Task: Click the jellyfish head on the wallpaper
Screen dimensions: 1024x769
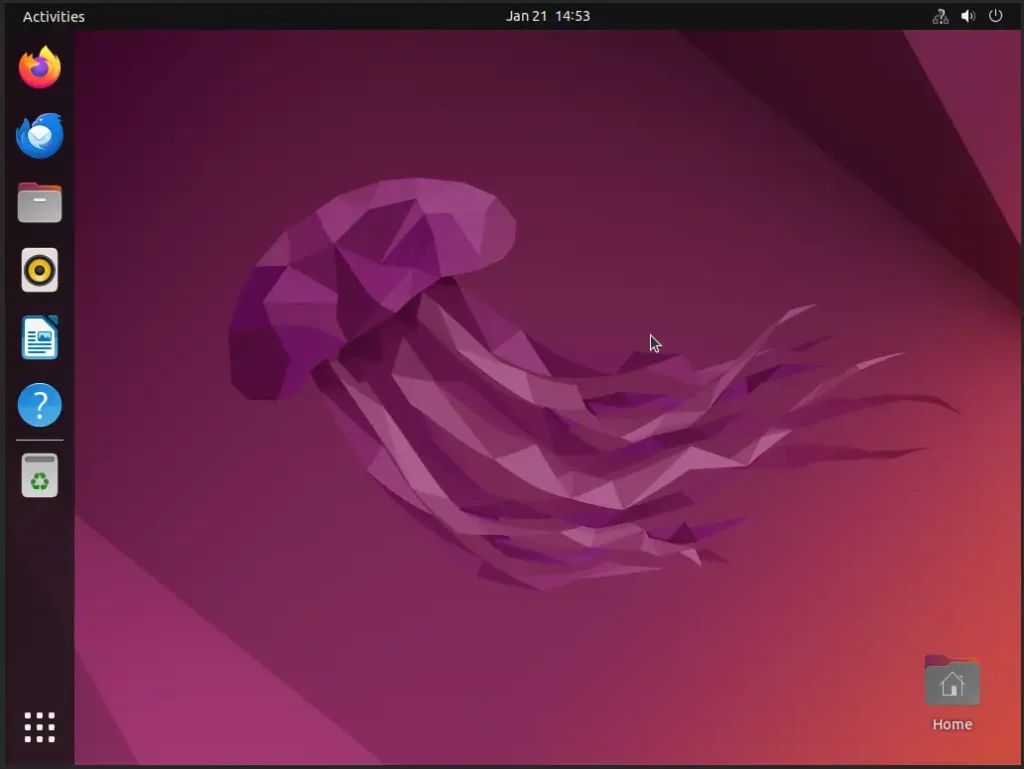Action: point(390,250)
